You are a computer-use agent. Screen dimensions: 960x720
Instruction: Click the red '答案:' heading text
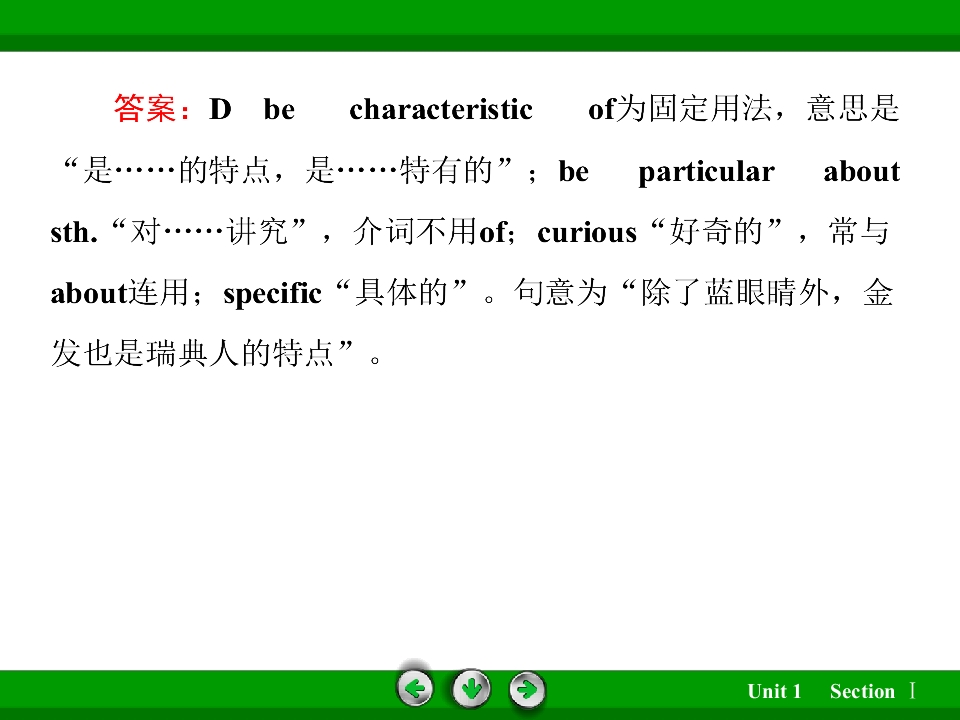pos(152,109)
